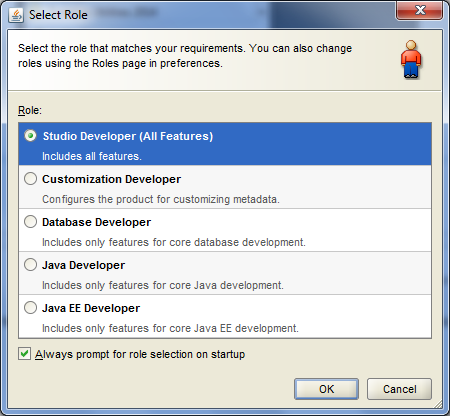Cancel the Select Role dialog

[399, 389]
